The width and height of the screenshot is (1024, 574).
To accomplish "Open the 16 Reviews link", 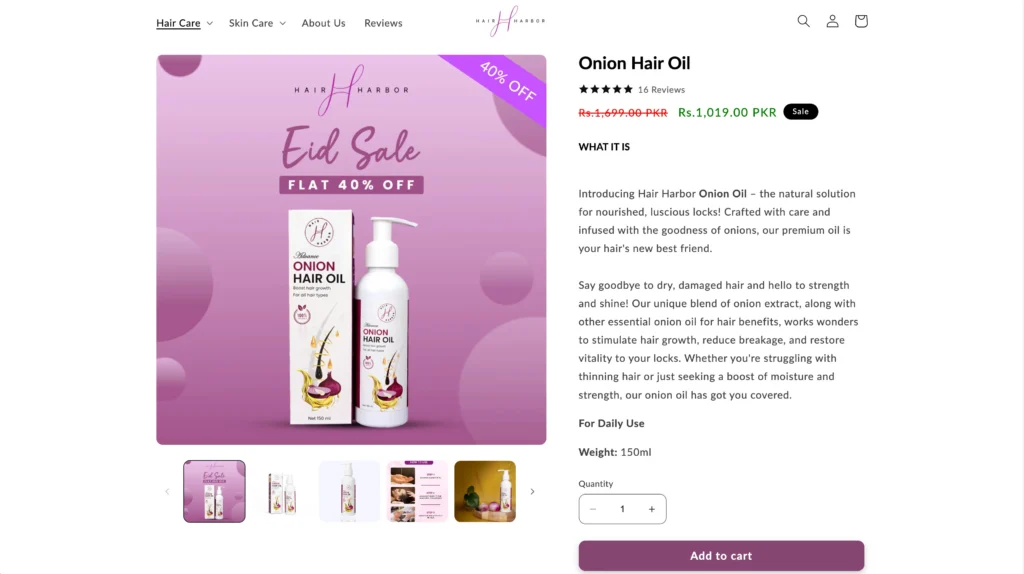I will pyautogui.click(x=662, y=89).
